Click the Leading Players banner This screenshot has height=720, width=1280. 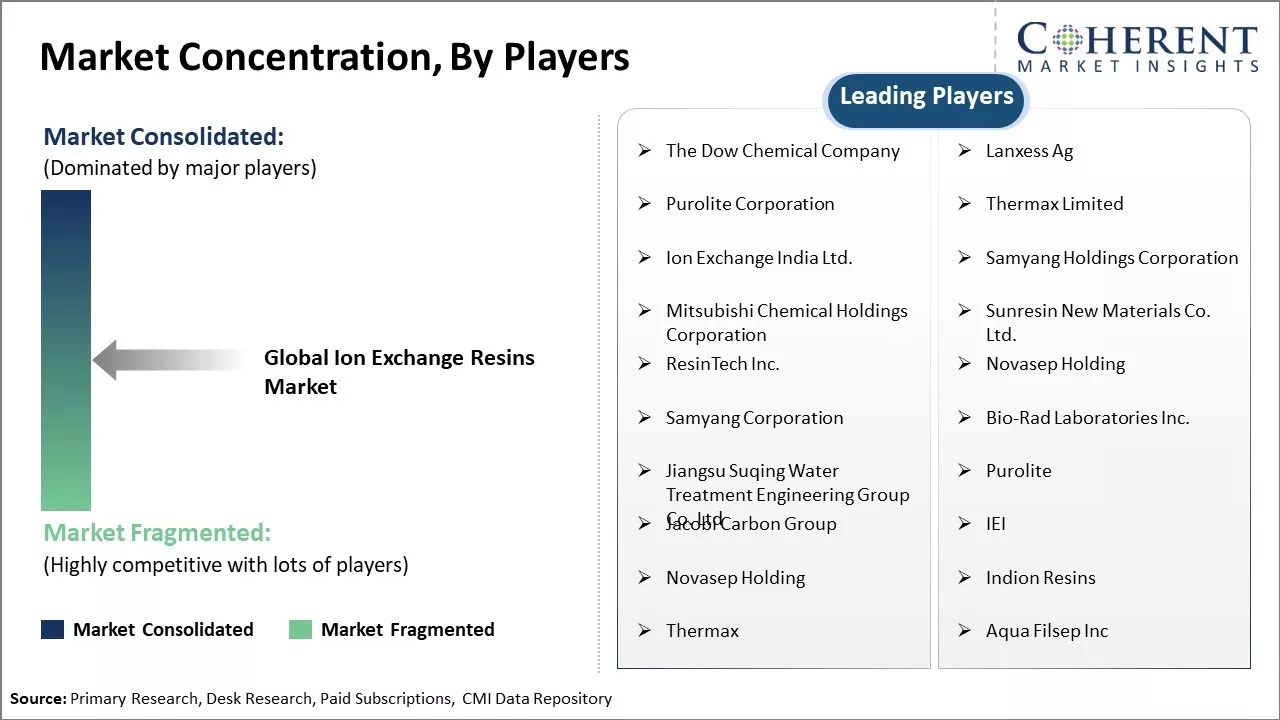(925, 96)
